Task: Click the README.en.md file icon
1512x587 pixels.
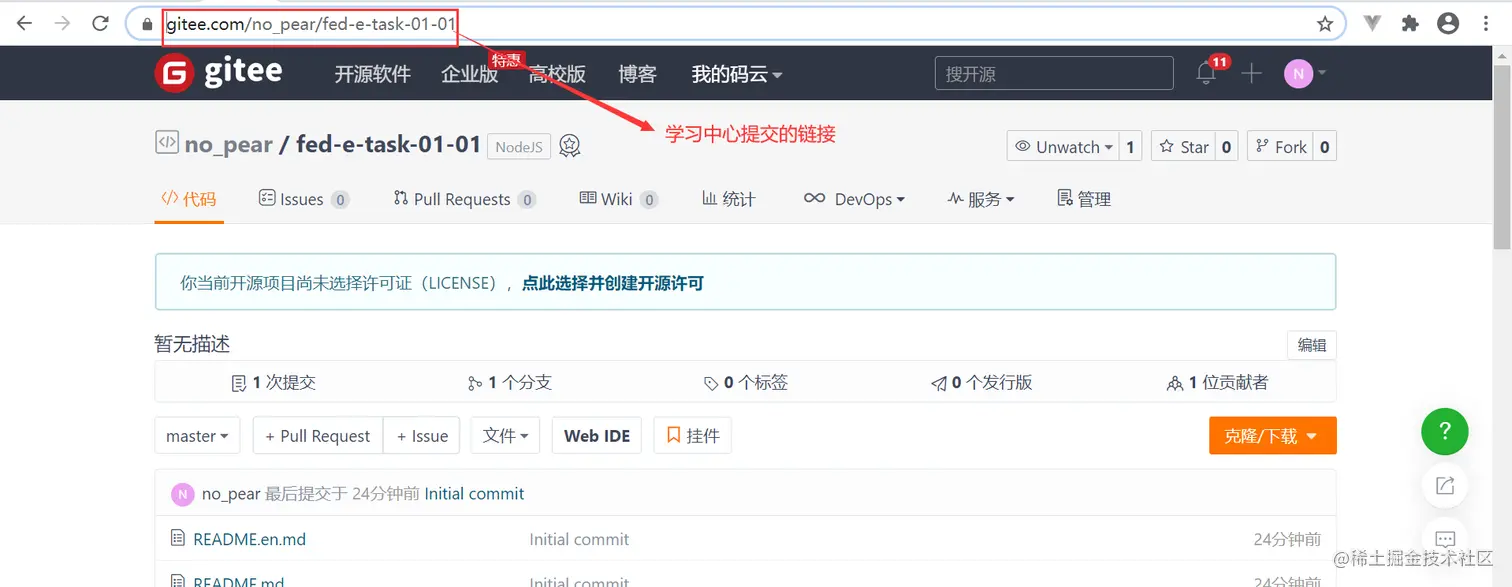Action: (178, 539)
